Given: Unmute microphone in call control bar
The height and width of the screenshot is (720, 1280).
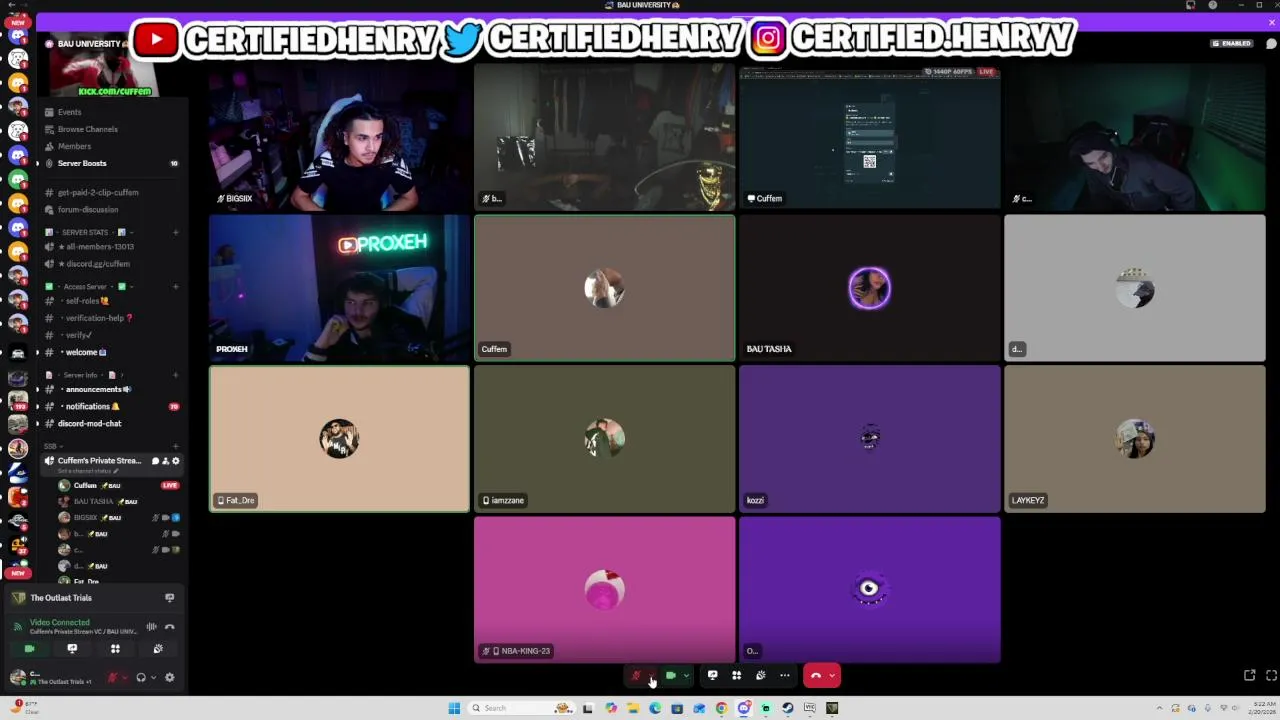Looking at the screenshot, I should click(x=636, y=676).
